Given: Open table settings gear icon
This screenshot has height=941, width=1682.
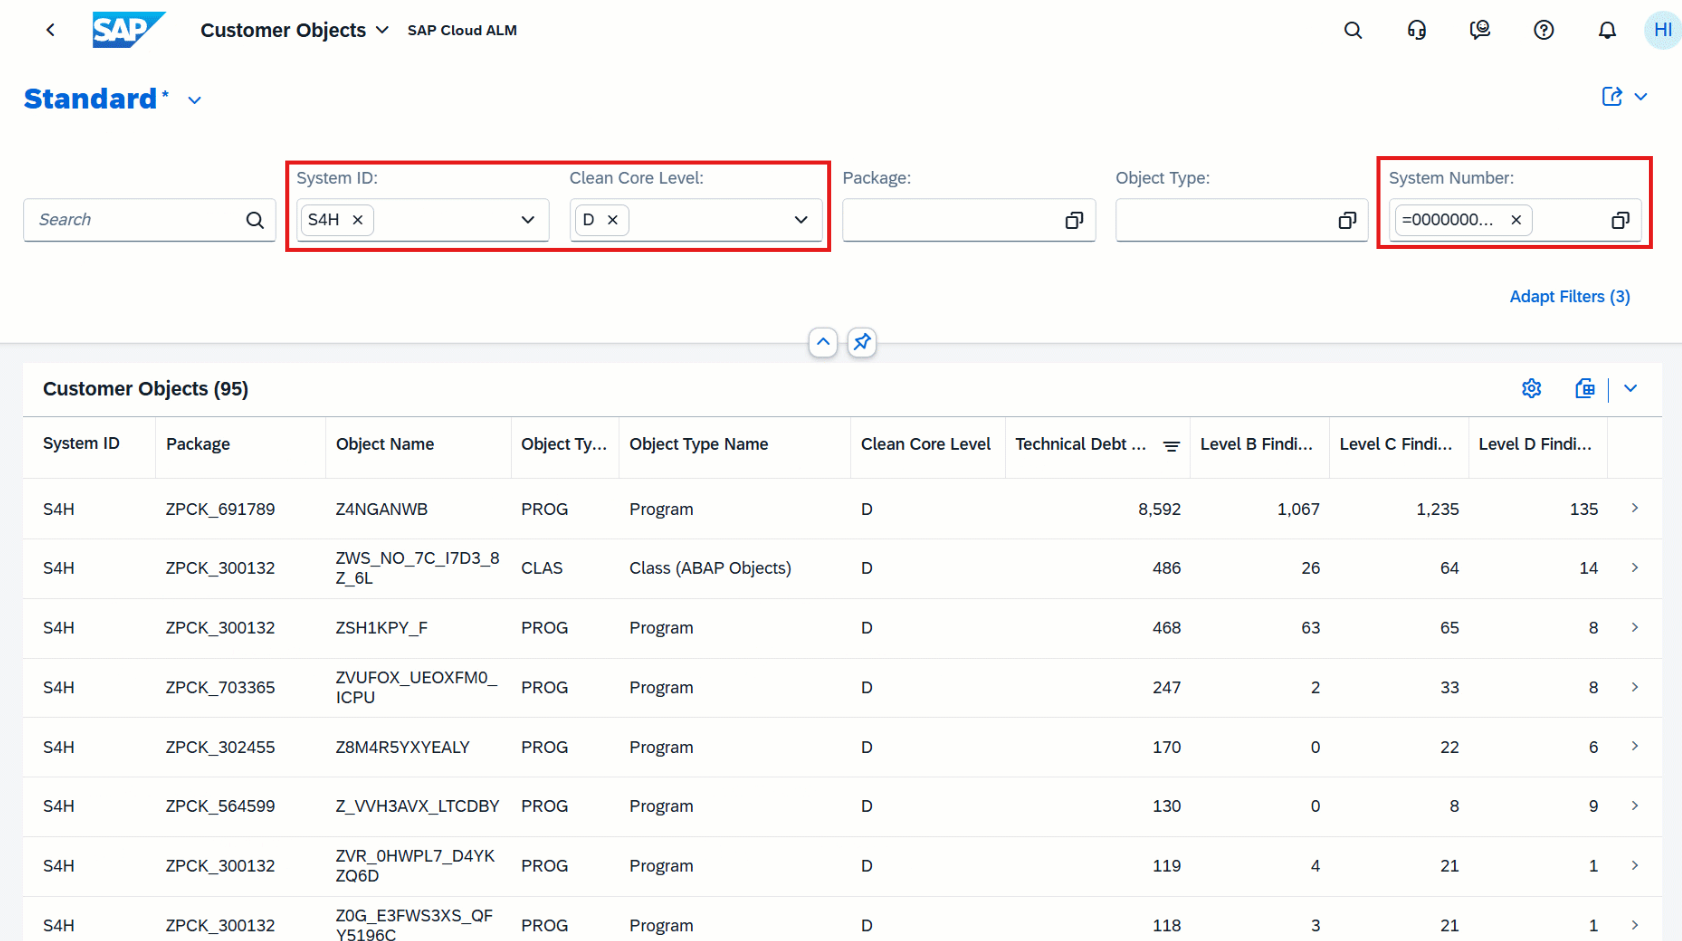Looking at the screenshot, I should [1531, 389].
